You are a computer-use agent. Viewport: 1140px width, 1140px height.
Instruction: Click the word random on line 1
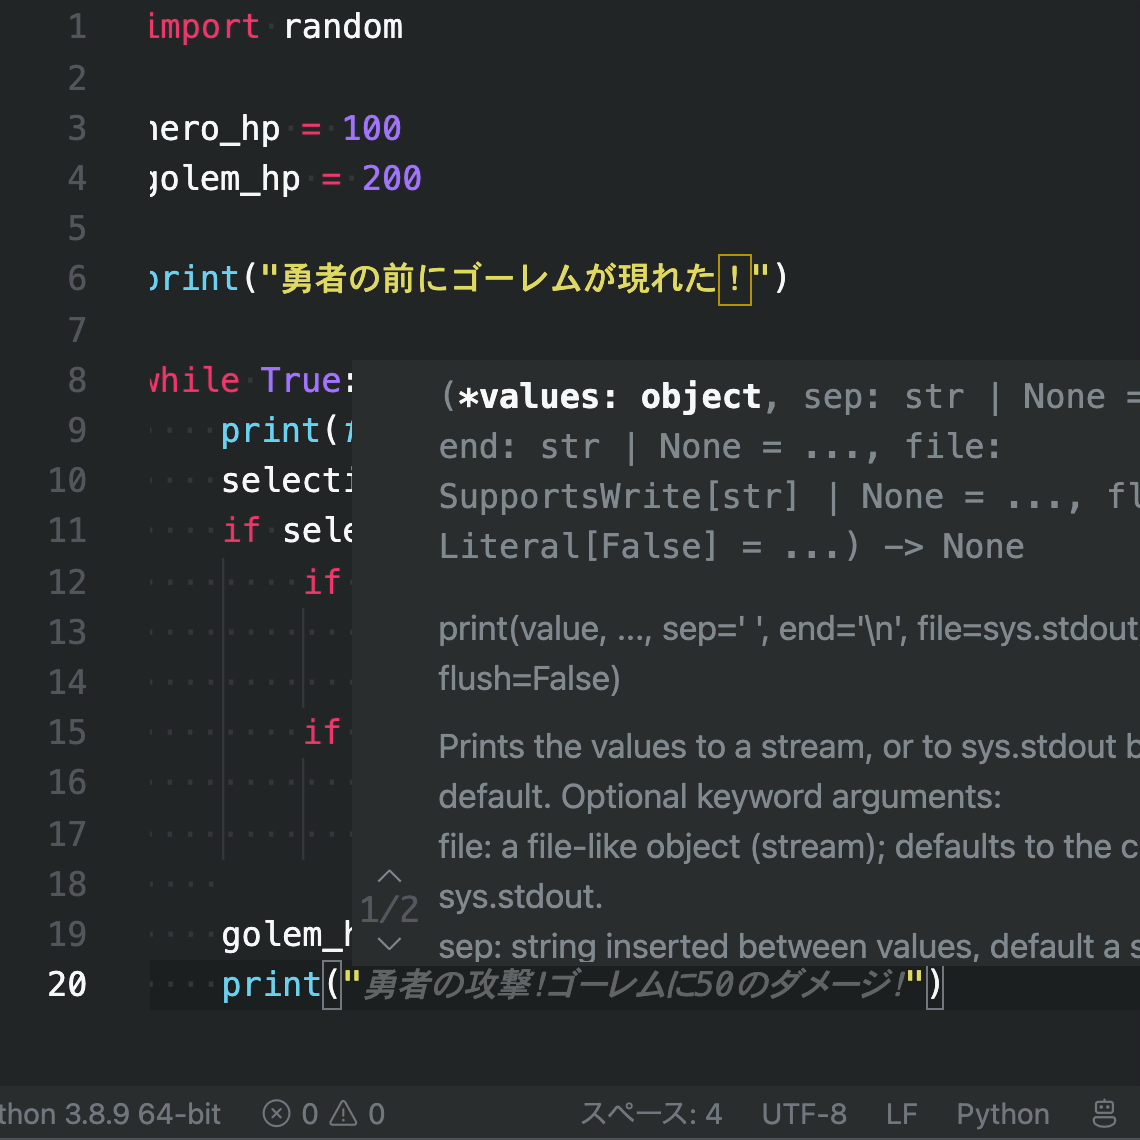point(342,27)
